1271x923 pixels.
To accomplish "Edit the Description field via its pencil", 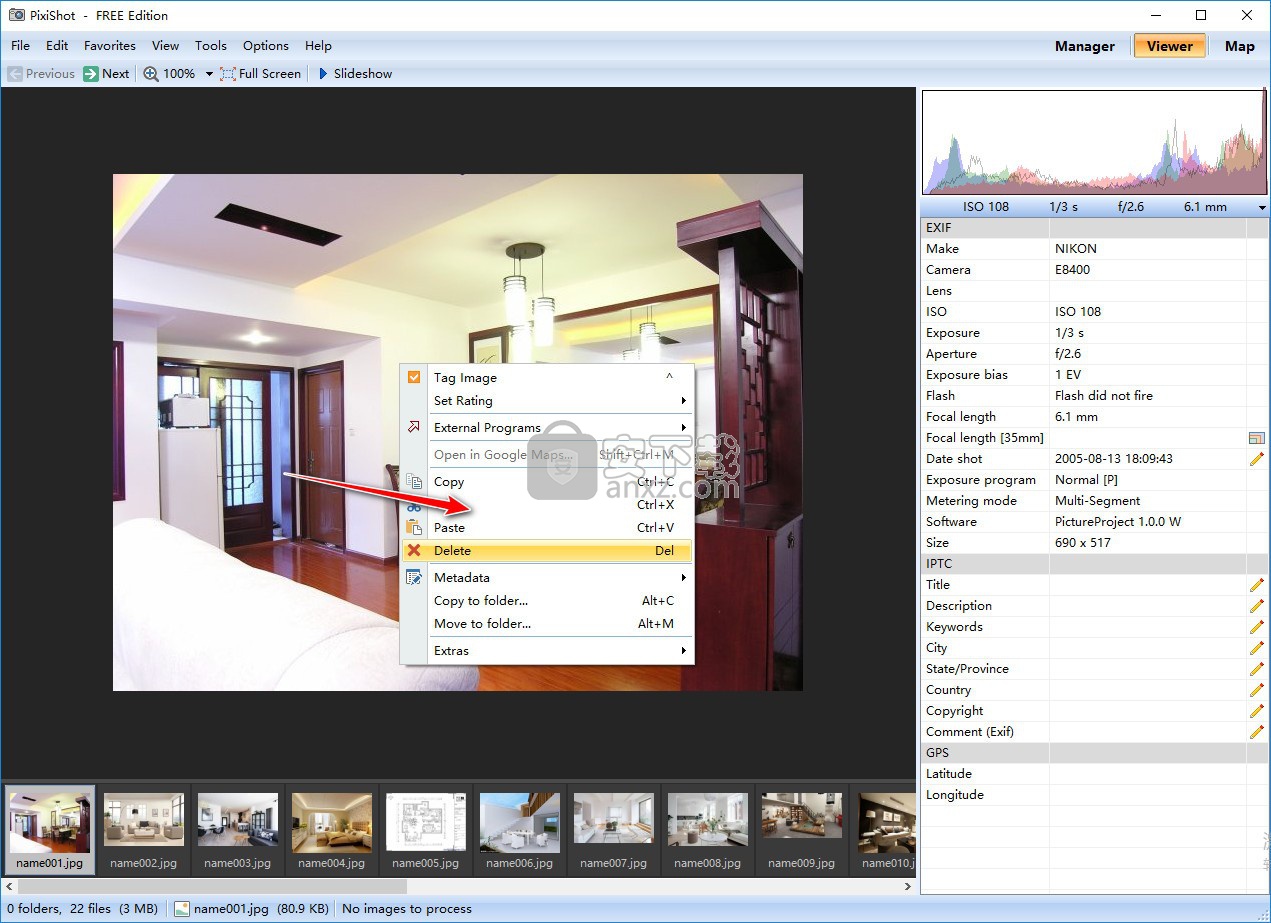I will click(1257, 606).
